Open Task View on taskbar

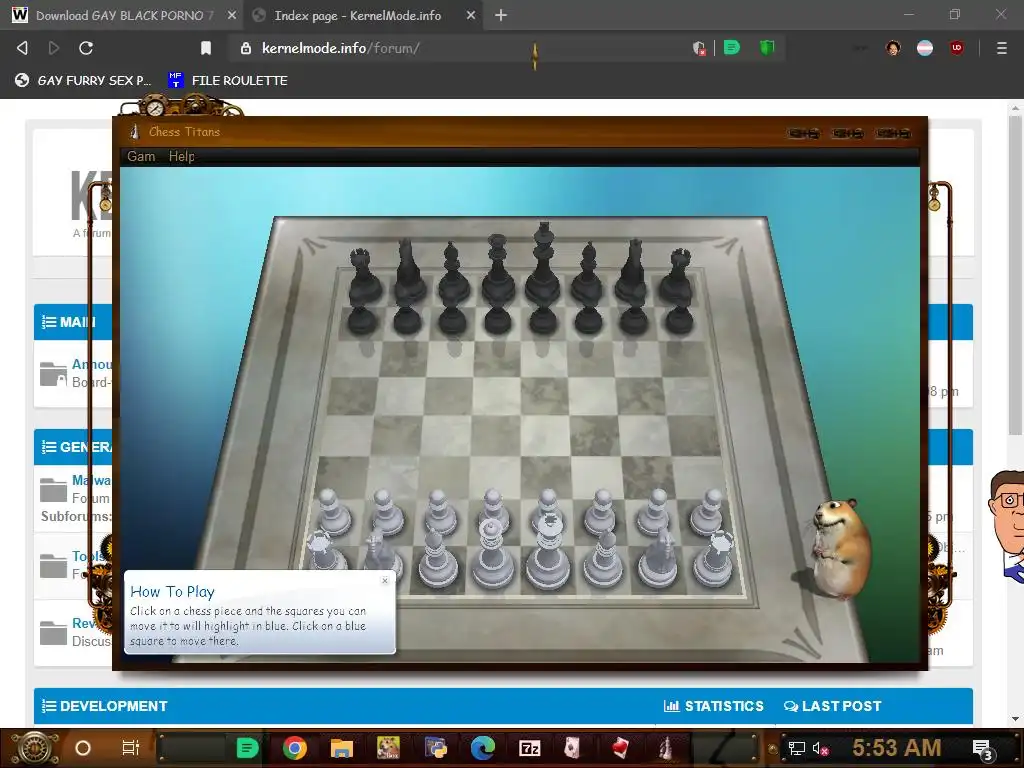pyautogui.click(x=131, y=748)
